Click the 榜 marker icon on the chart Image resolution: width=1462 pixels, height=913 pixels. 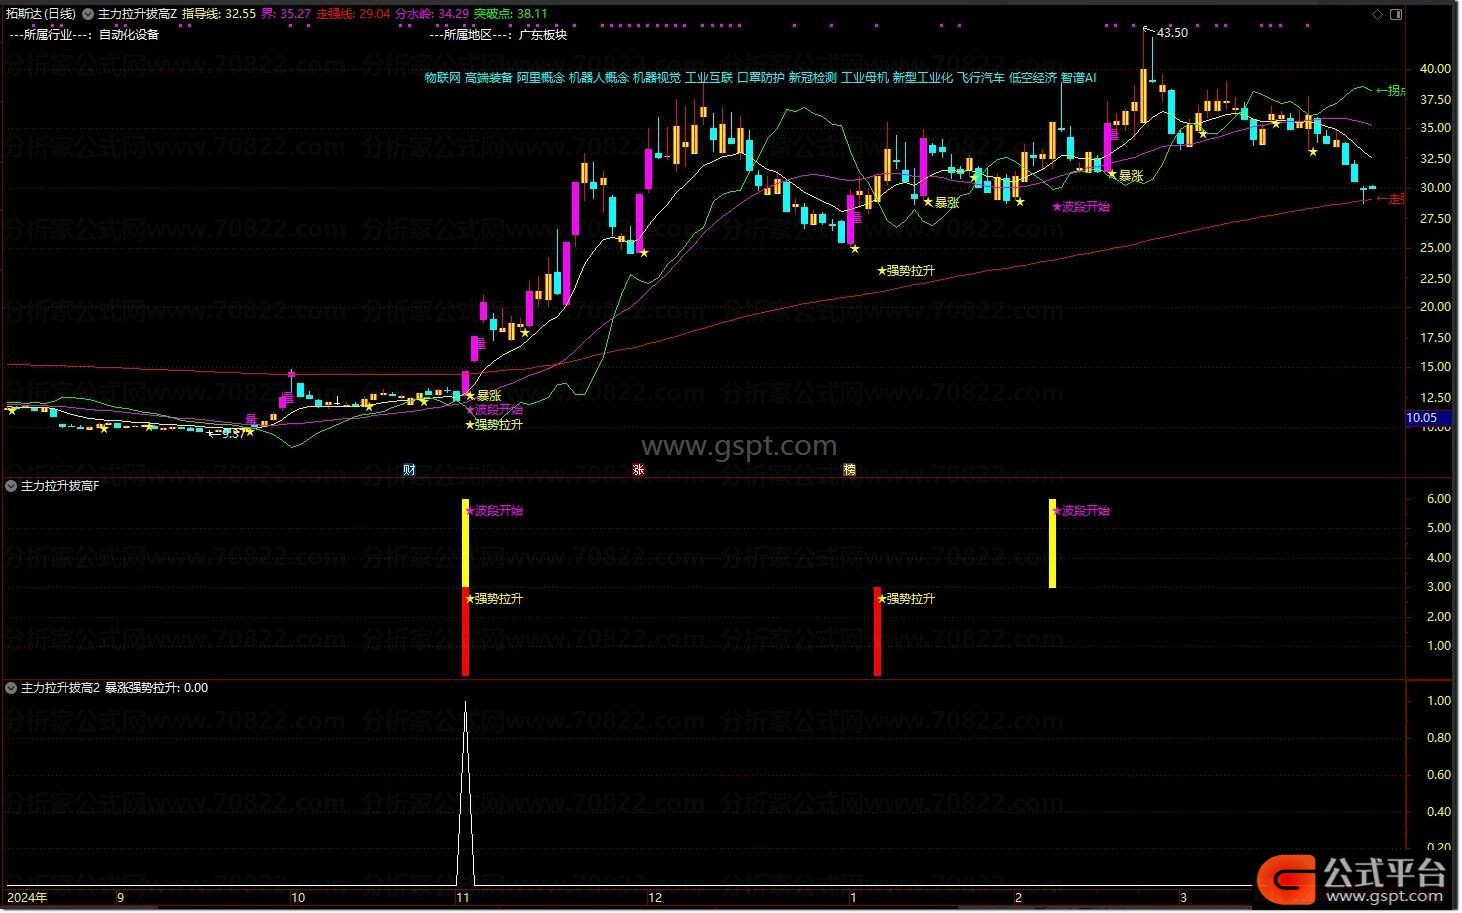pos(849,470)
